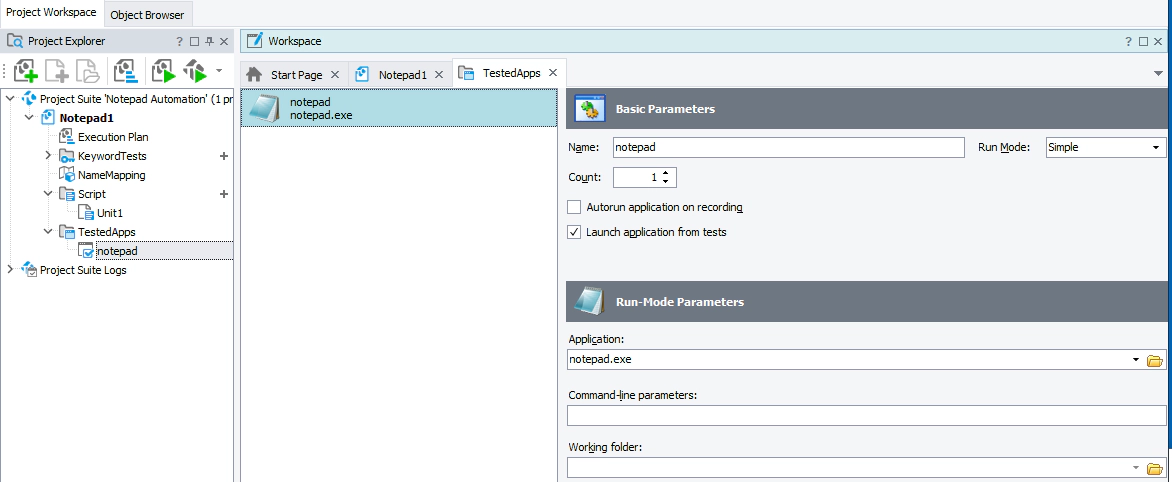Click the Add New Project toolbar icon
The width and height of the screenshot is (1172, 482).
click(26, 71)
